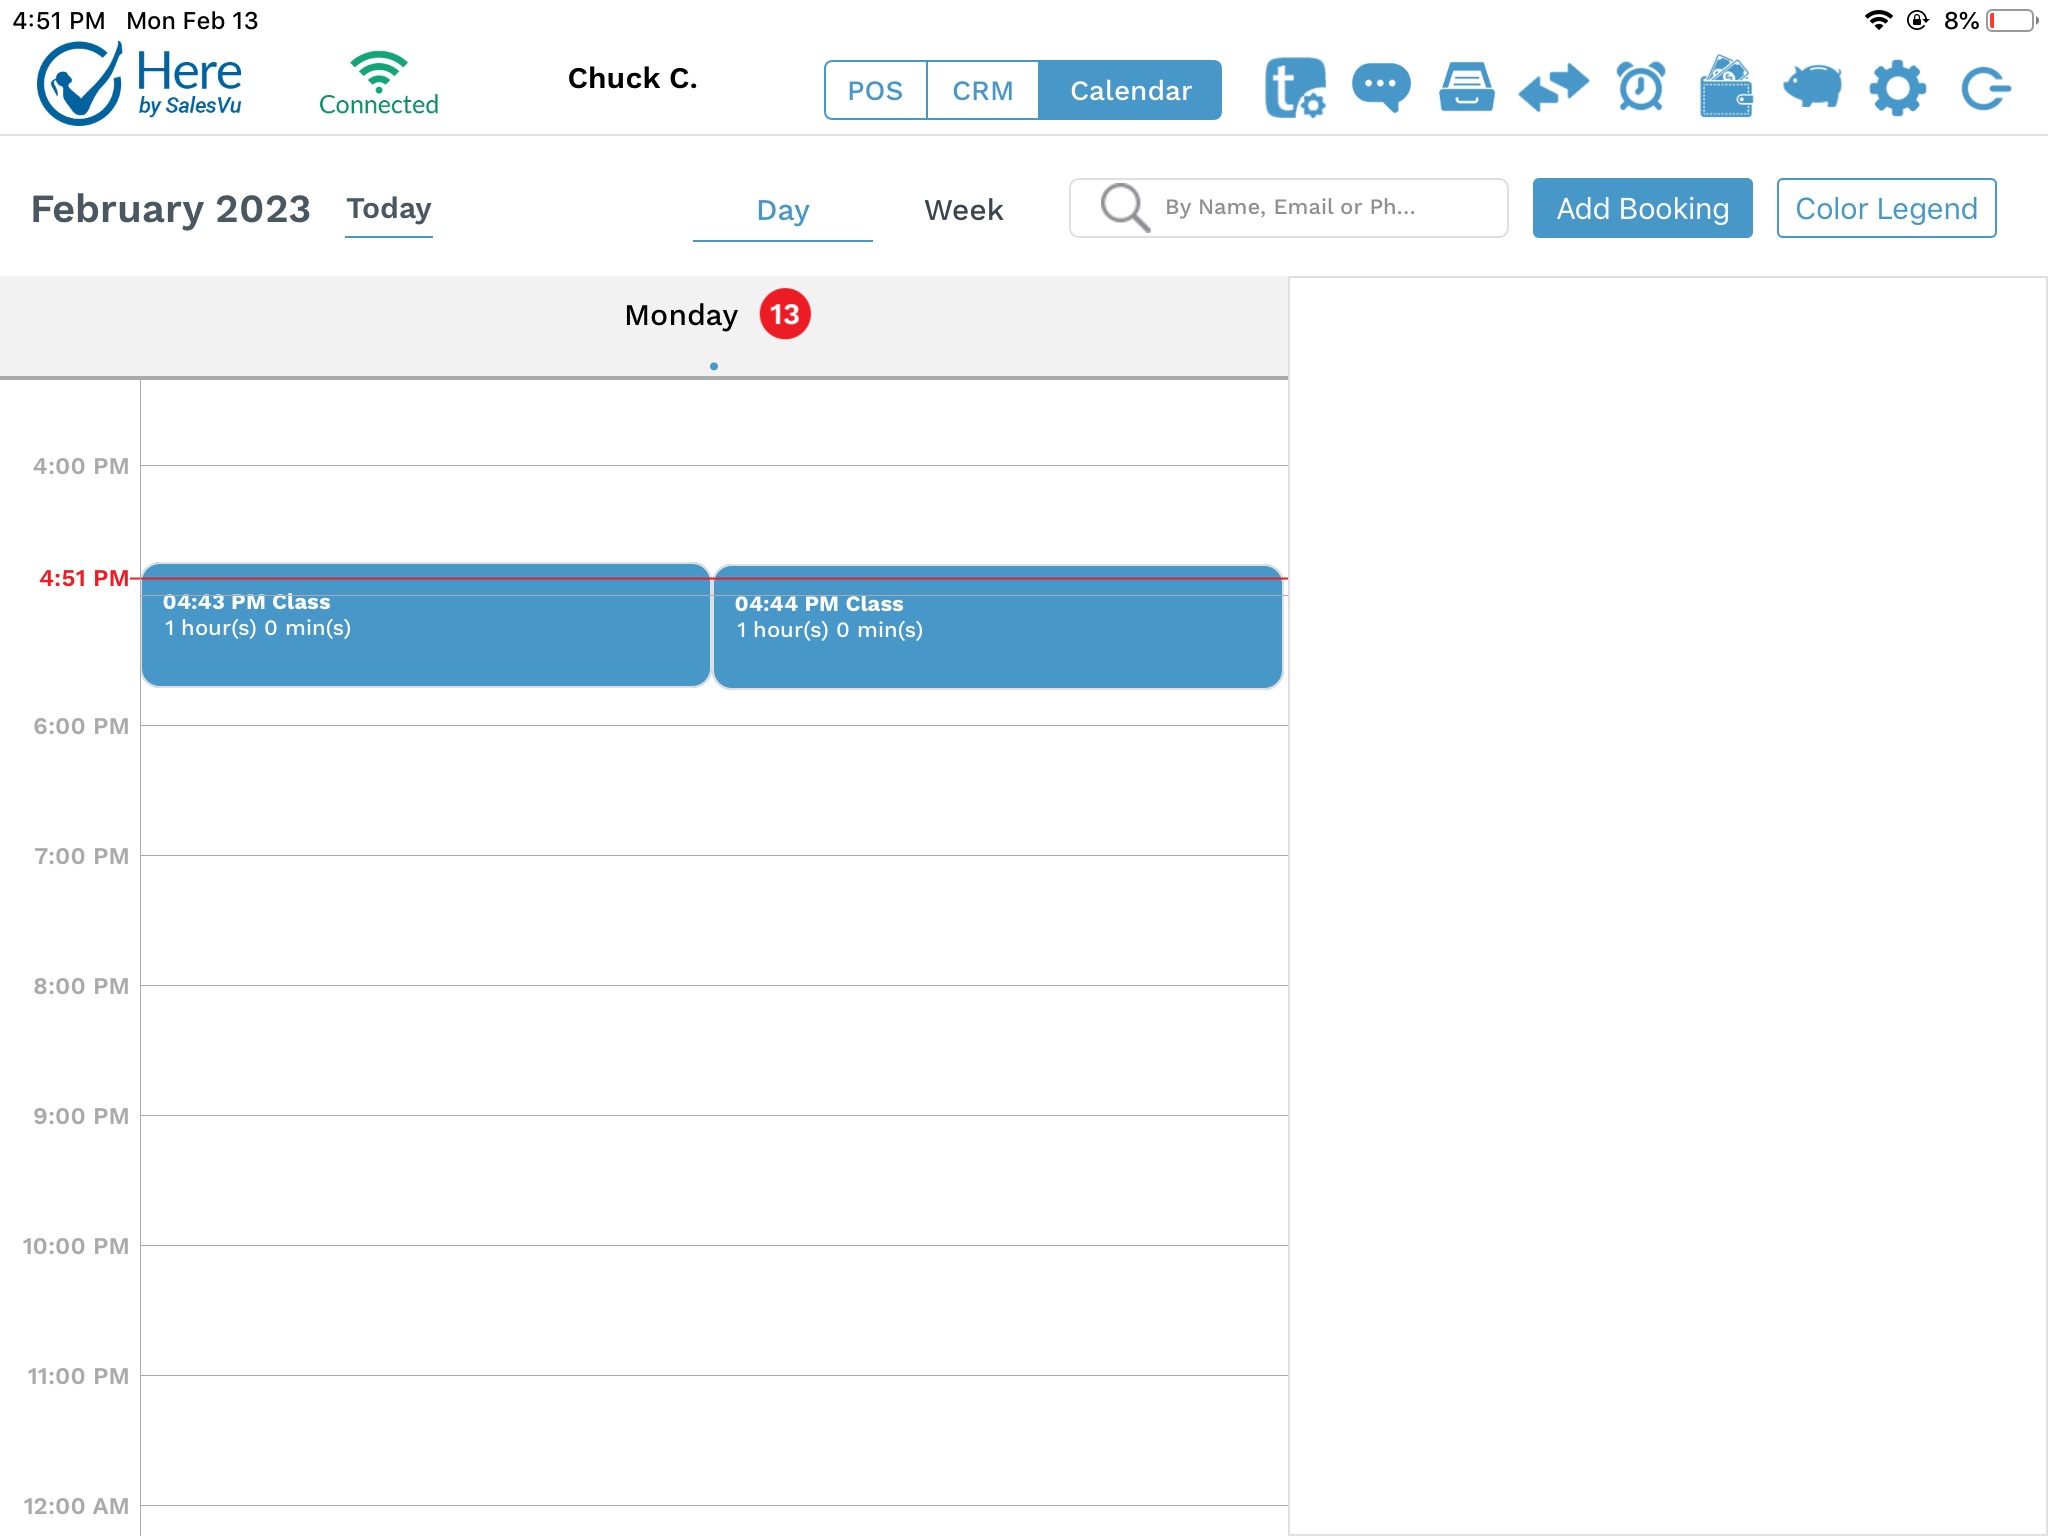Focus the name, email or phone search field
Screen dimensions: 2048x1536
click(1288, 208)
